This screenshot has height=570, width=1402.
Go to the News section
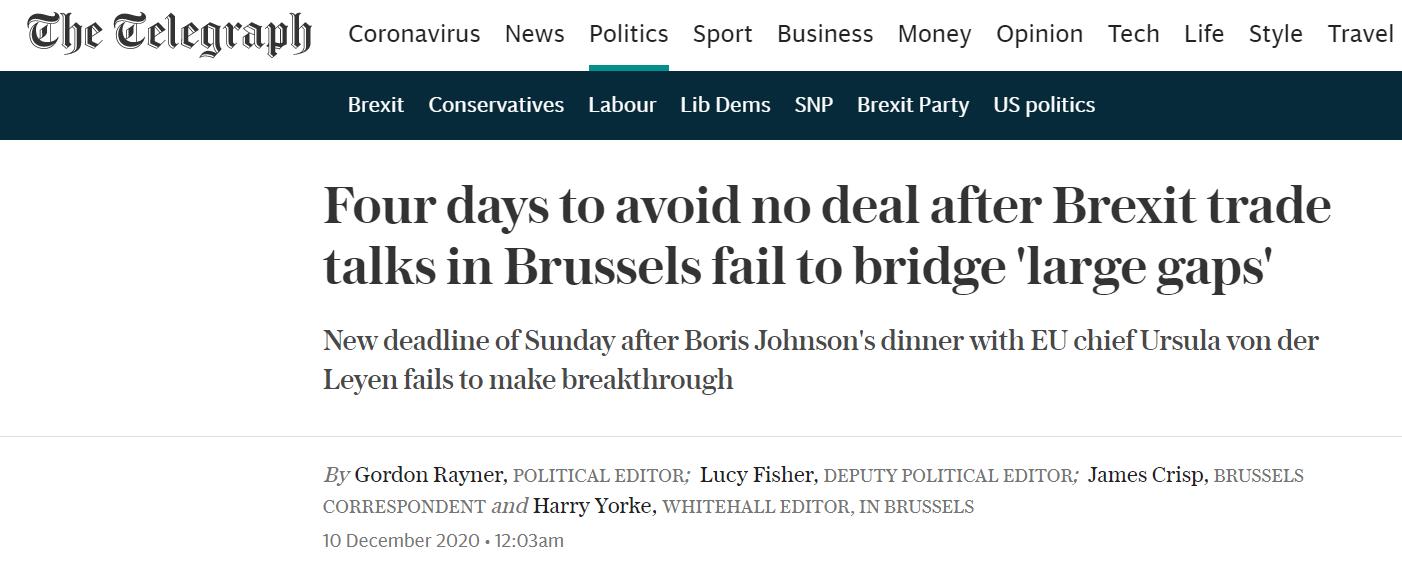pos(534,34)
